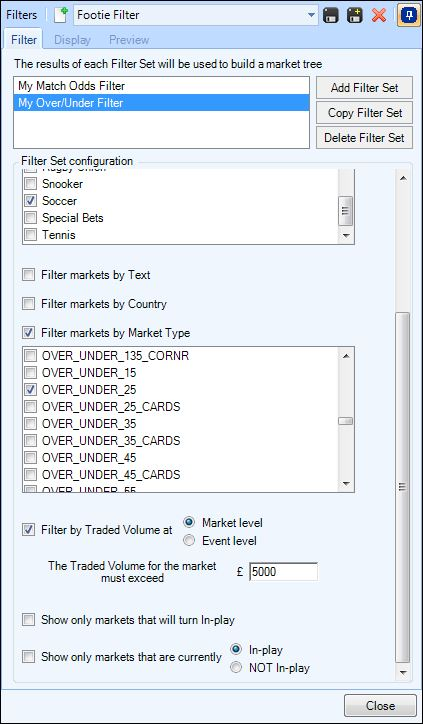
Task: Click the Add Filter Set button
Action: point(364,88)
